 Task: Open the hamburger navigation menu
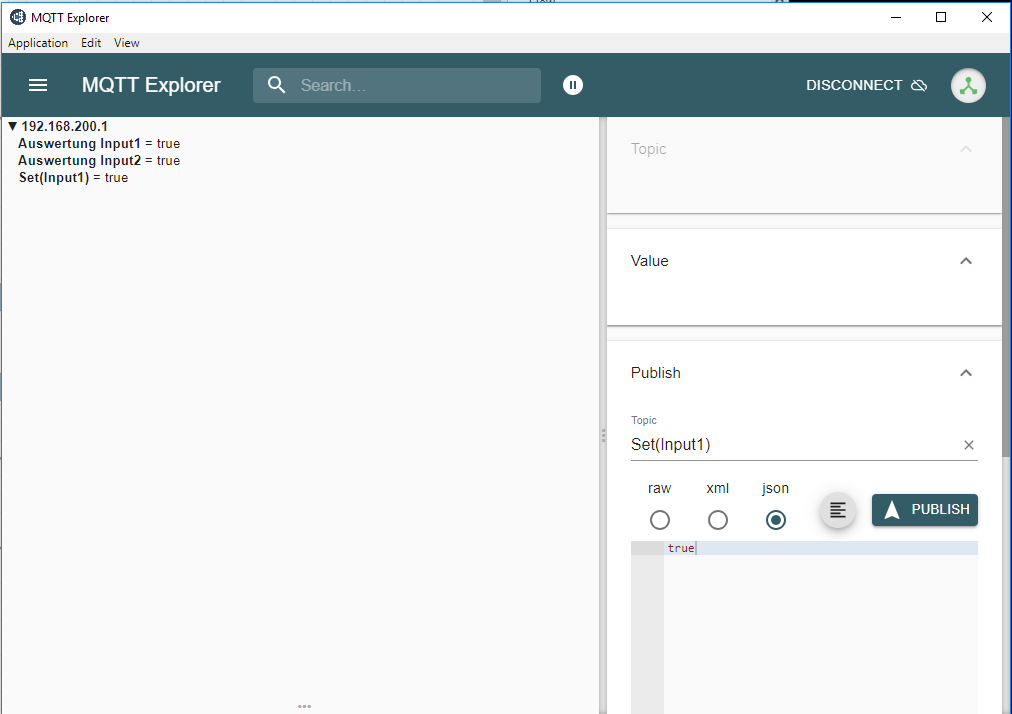38,85
